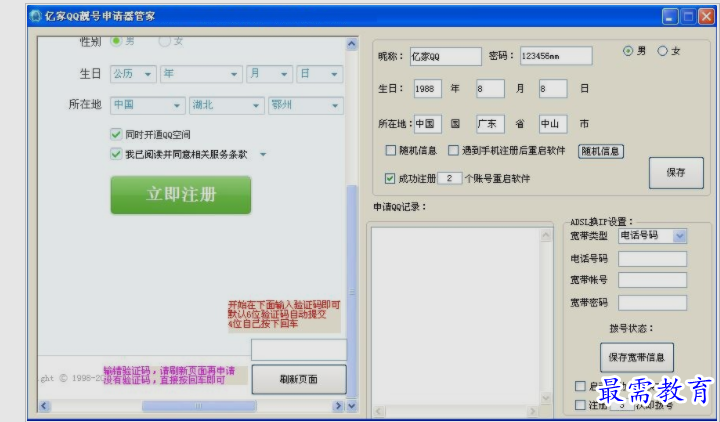Click the city field showing 中山

click(x=553, y=124)
